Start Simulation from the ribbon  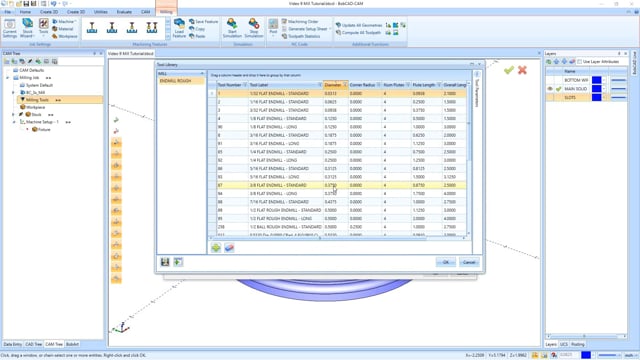tap(232, 28)
